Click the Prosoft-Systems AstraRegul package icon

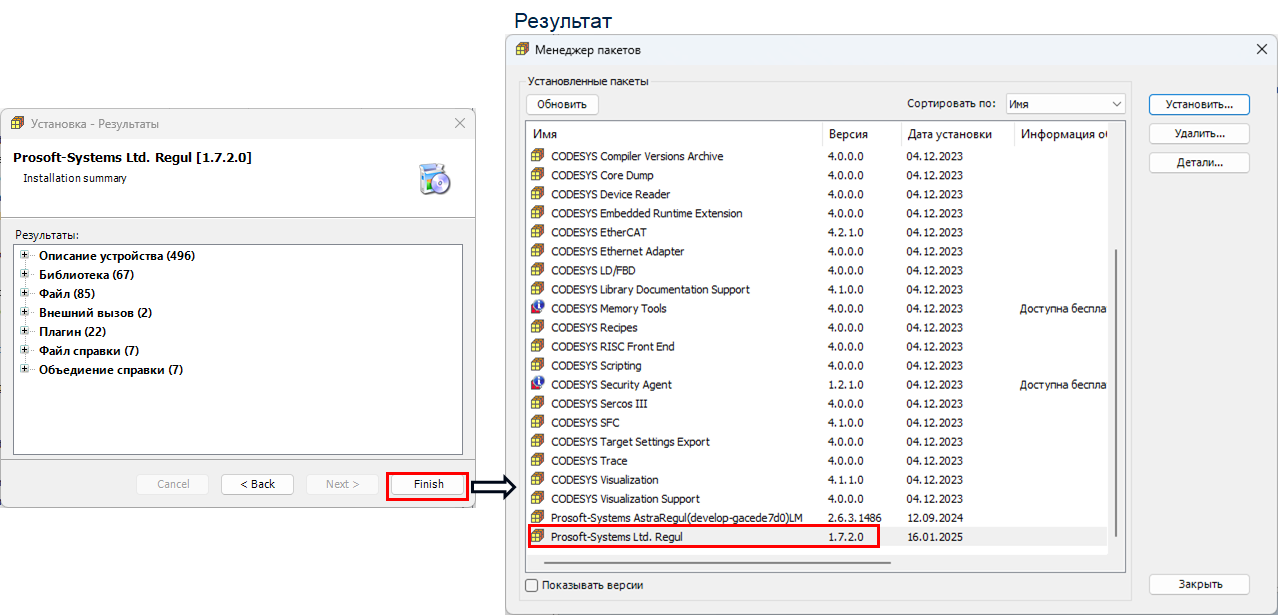click(538, 518)
